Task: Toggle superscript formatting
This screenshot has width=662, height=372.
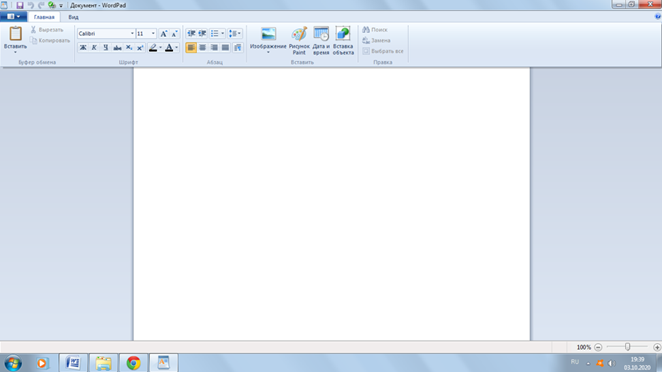Action: pyautogui.click(x=140, y=48)
